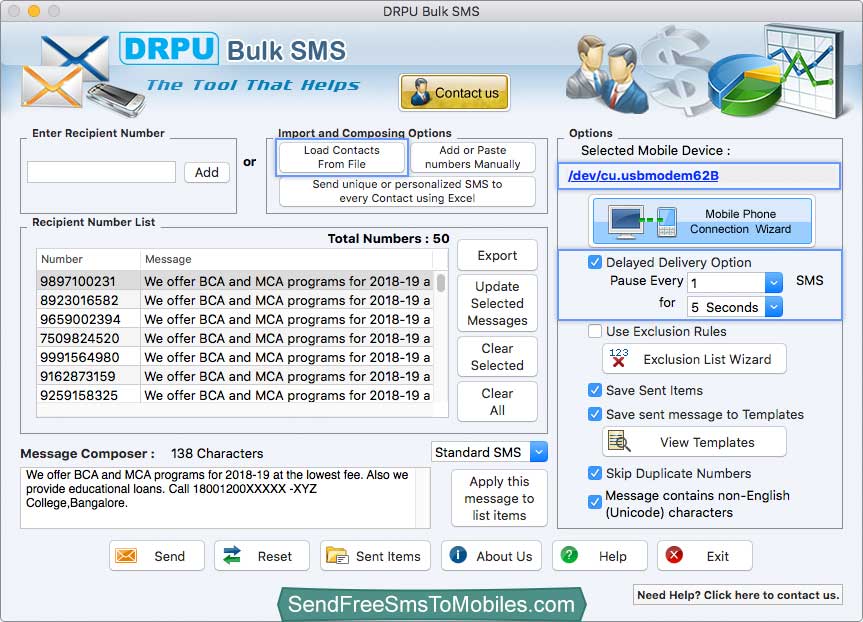Screen dimensions: 863x622
Task: Click the green Help question icon
Action: click(x=569, y=556)
